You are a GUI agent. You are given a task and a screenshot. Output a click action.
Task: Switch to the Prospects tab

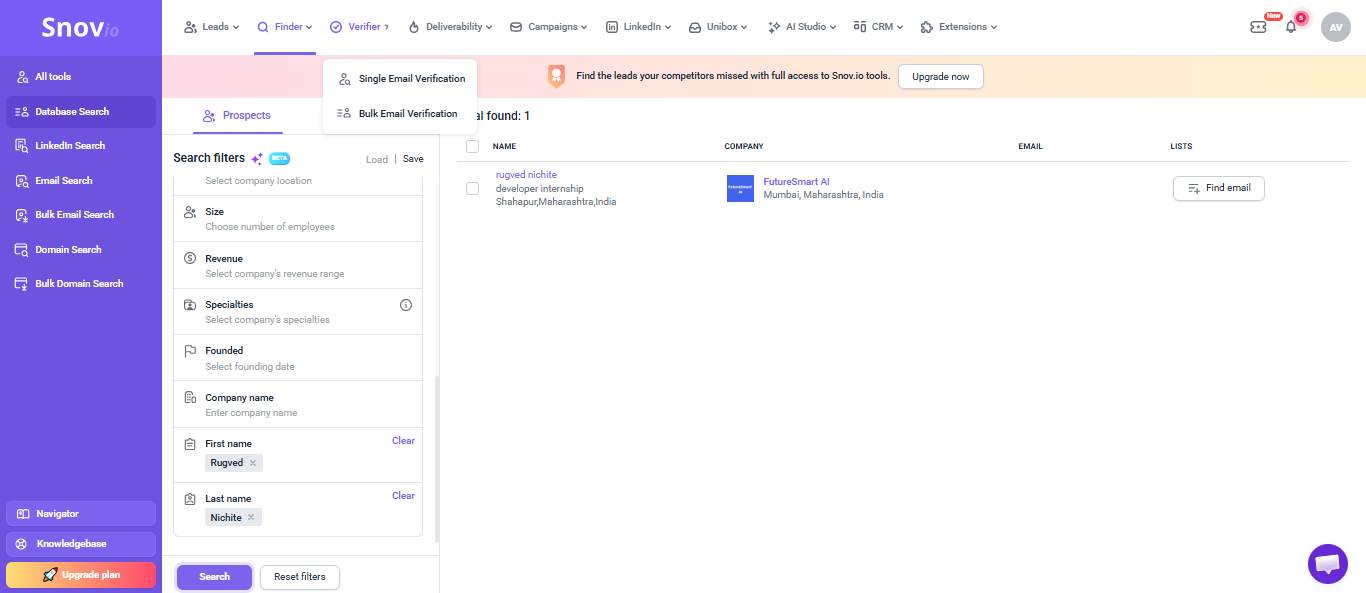coord(236,116)
